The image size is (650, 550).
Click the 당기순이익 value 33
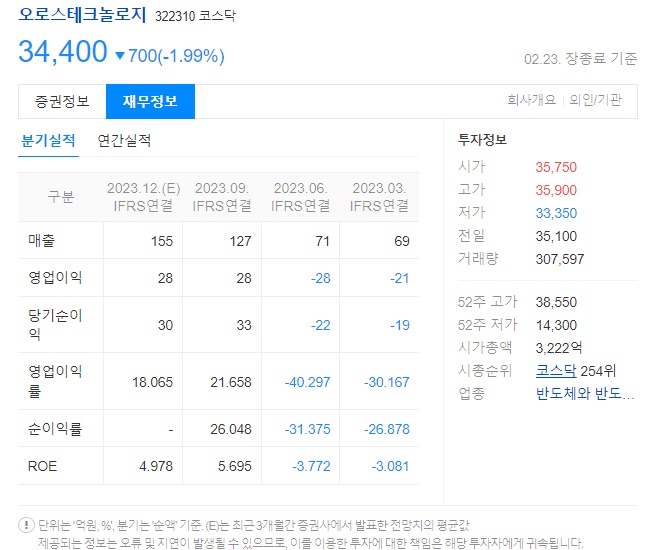click(x=244, y=325)
